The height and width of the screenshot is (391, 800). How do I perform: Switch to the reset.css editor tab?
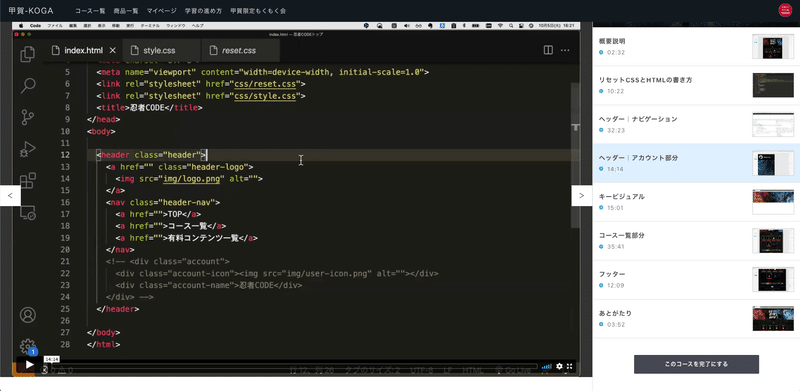tap(239, 51)
